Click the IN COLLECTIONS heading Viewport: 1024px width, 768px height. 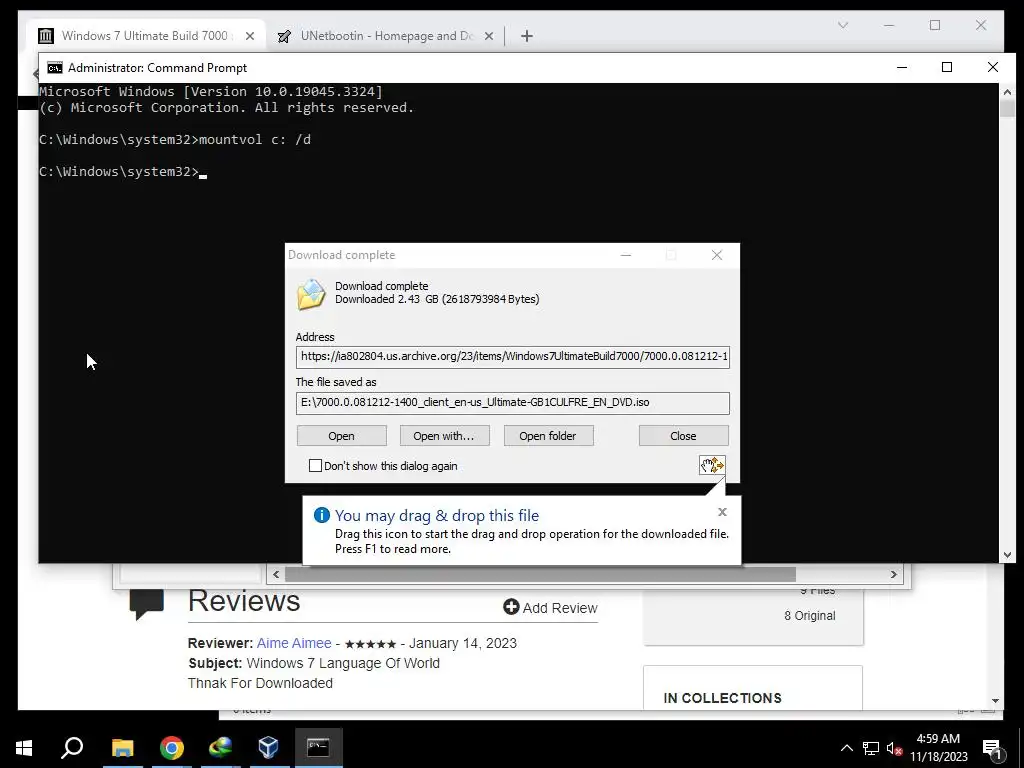click(x=722, y=698)
